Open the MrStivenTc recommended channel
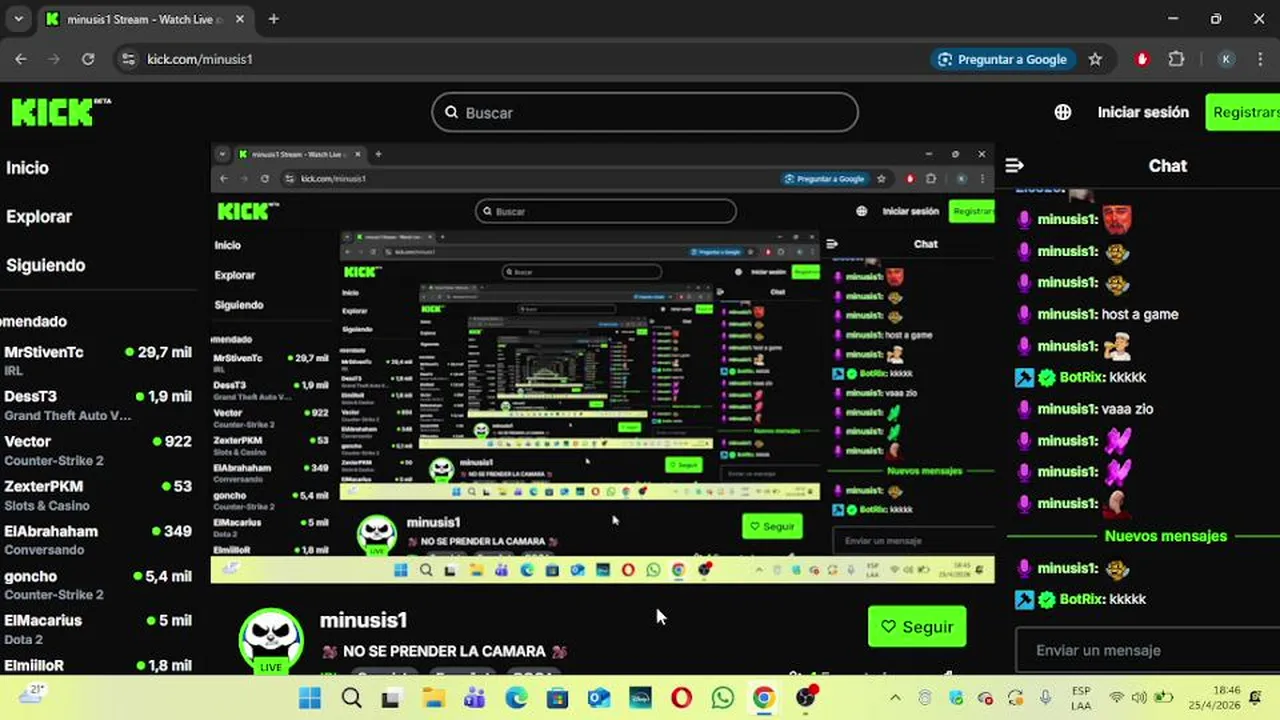The image size is (1280, 720). (98, 360)
